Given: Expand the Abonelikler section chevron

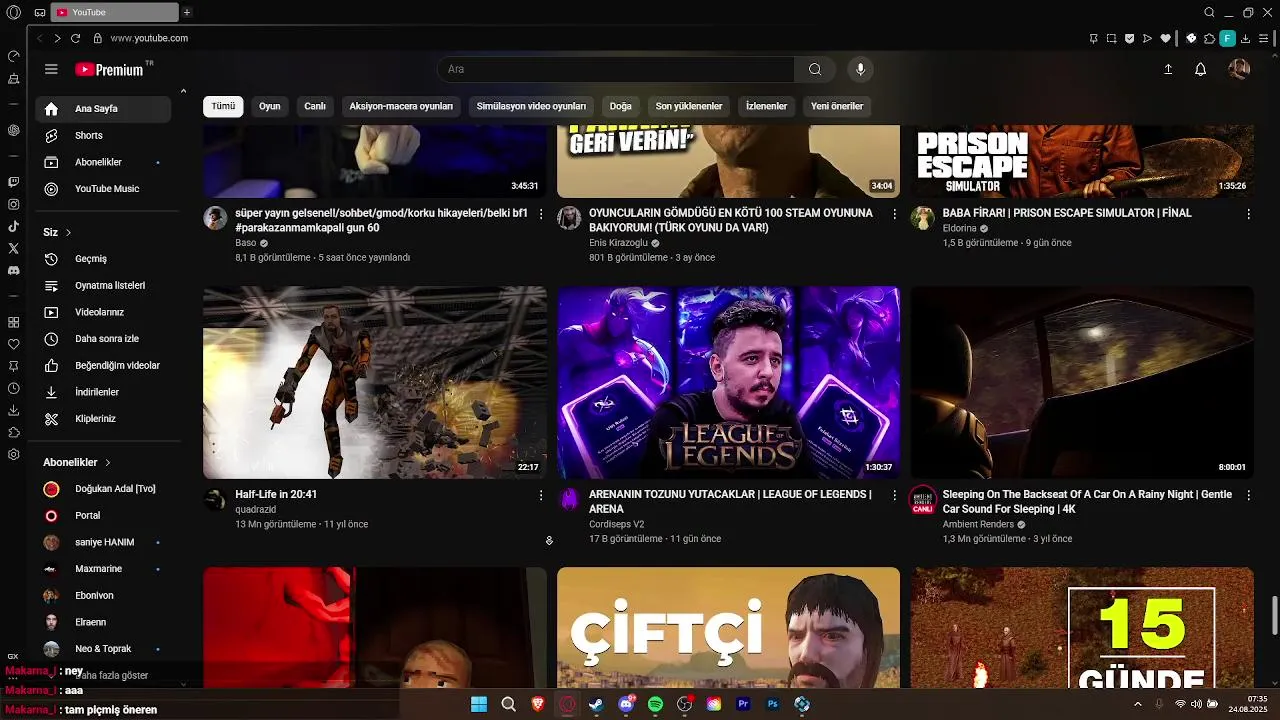Looking at the screenshot, I should (108, 463).
